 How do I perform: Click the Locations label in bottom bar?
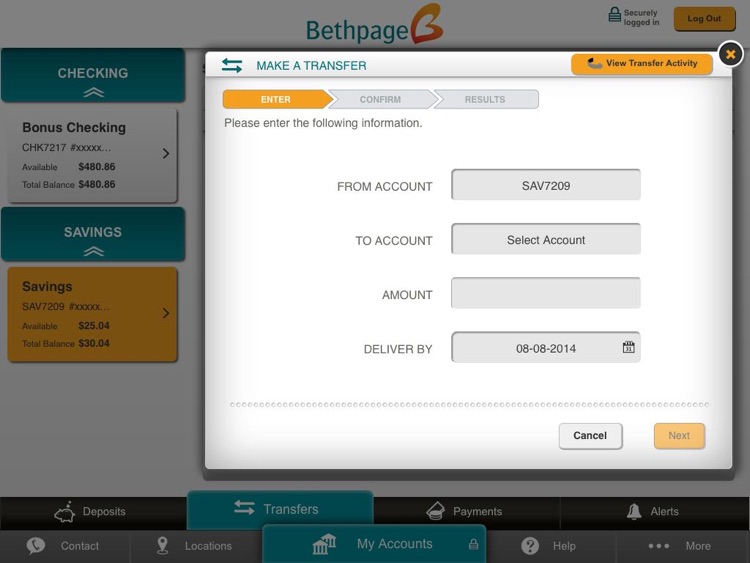[x=208, y=546]
